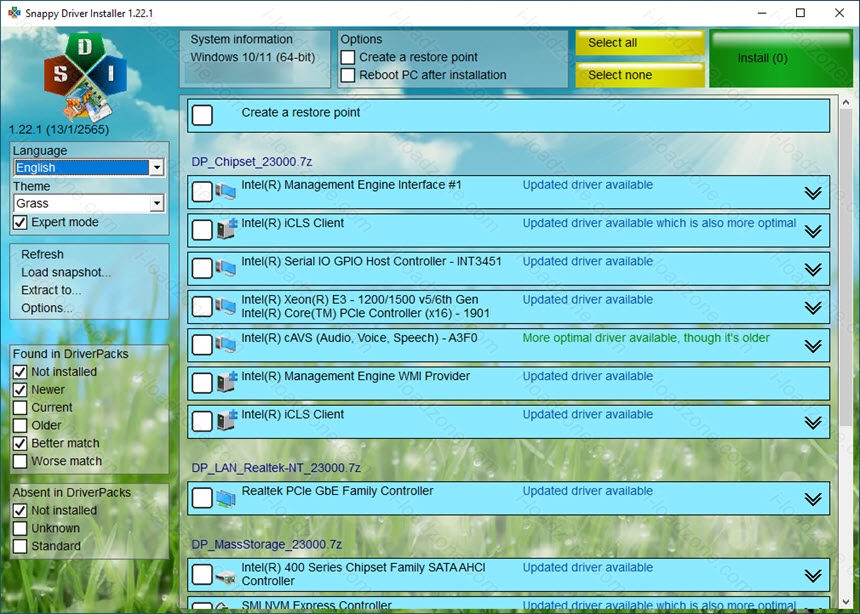Screen dimensions: 860x614
Task: Click the Management Engine Interface #1 device icon
Action: pyautogui.click(x=225, y=192)
